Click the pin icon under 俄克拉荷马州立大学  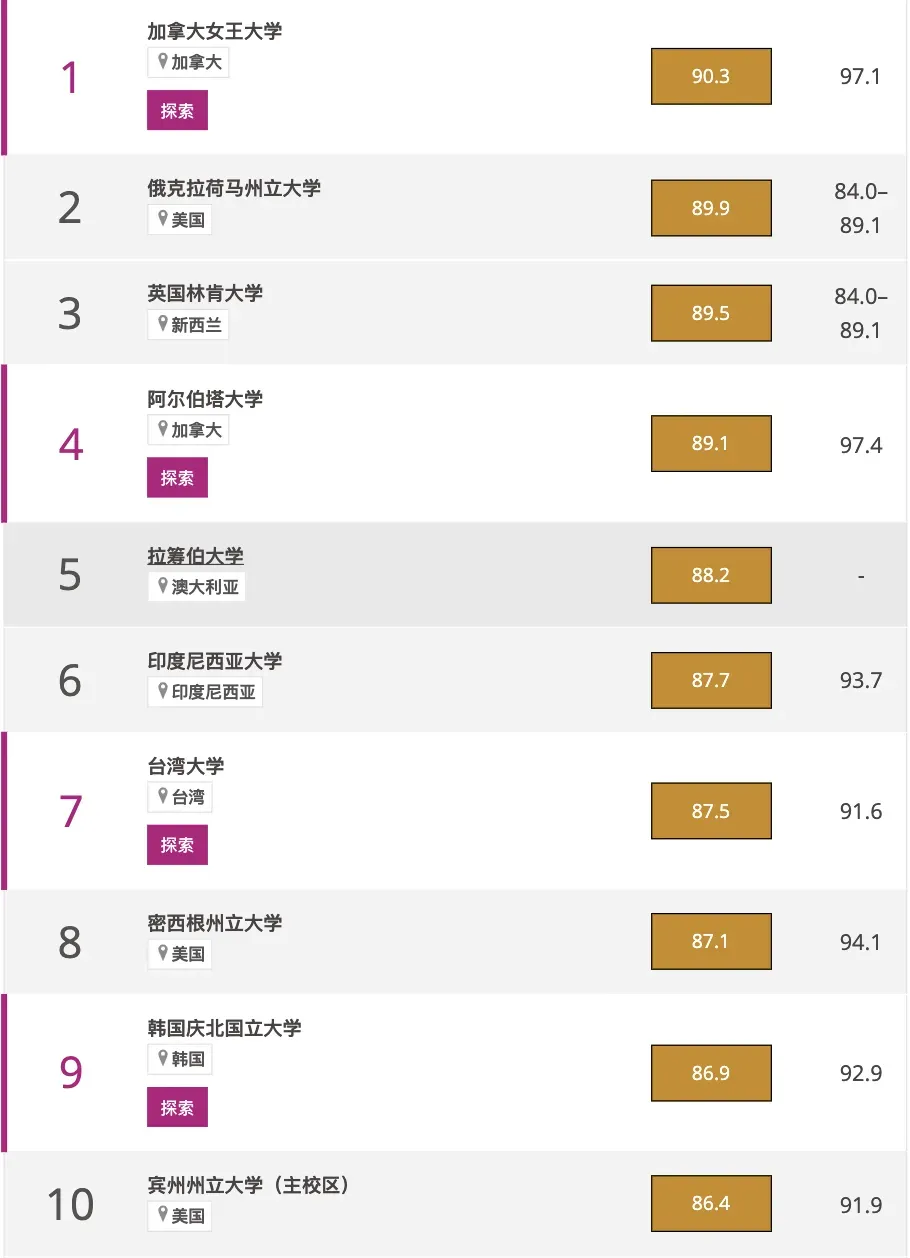(x=163, y=219)
